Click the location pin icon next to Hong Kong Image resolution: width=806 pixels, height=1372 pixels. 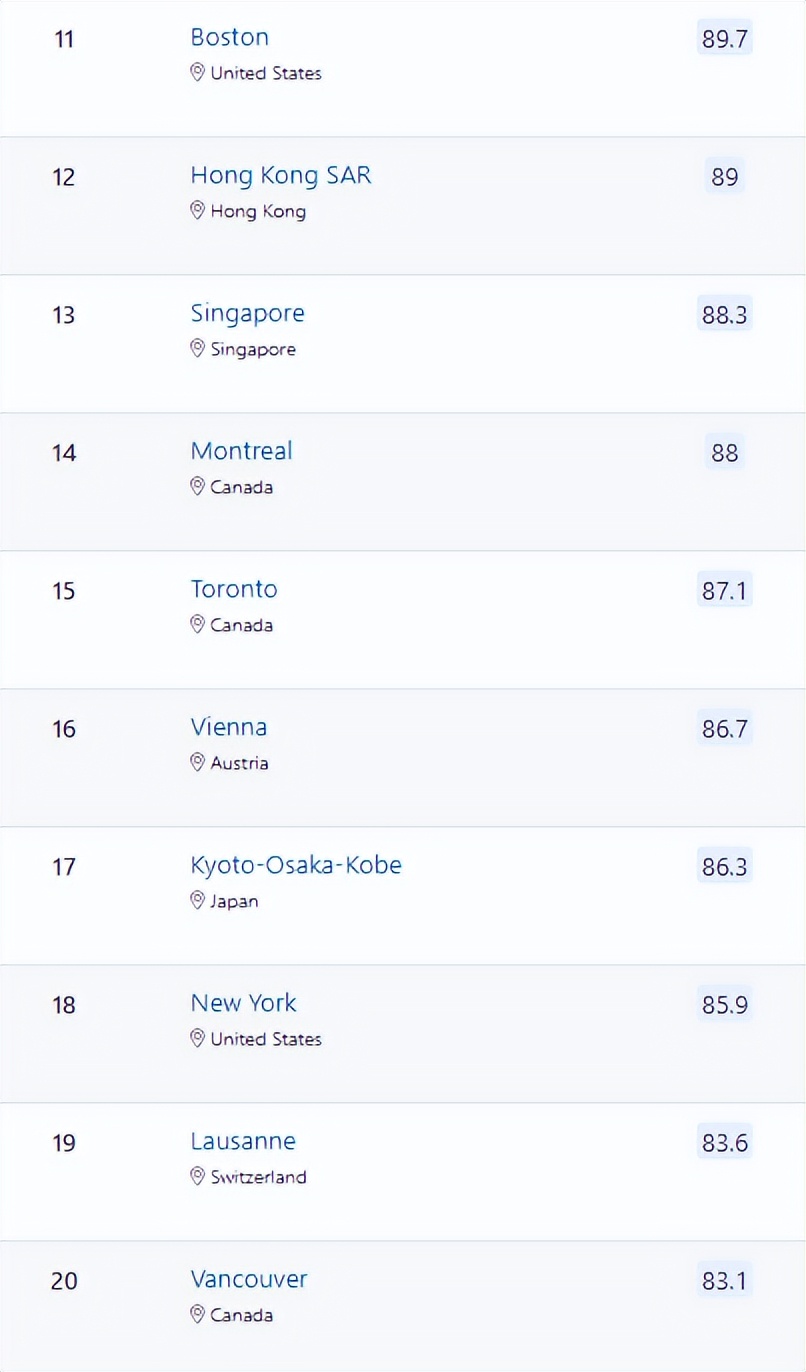coord(198,211)
